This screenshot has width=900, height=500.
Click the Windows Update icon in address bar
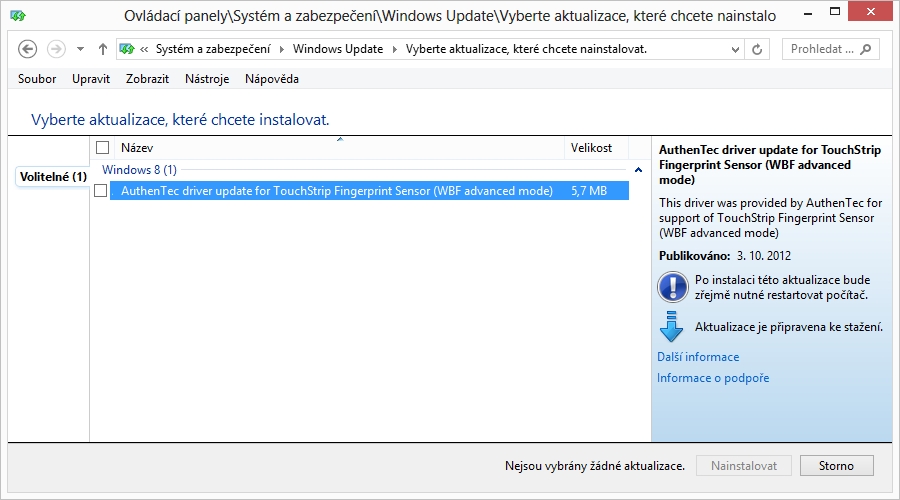[127, 49]
